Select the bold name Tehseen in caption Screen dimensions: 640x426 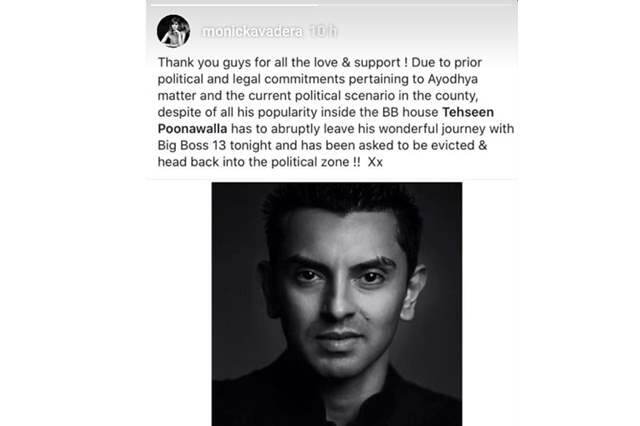tap(468, 112)
